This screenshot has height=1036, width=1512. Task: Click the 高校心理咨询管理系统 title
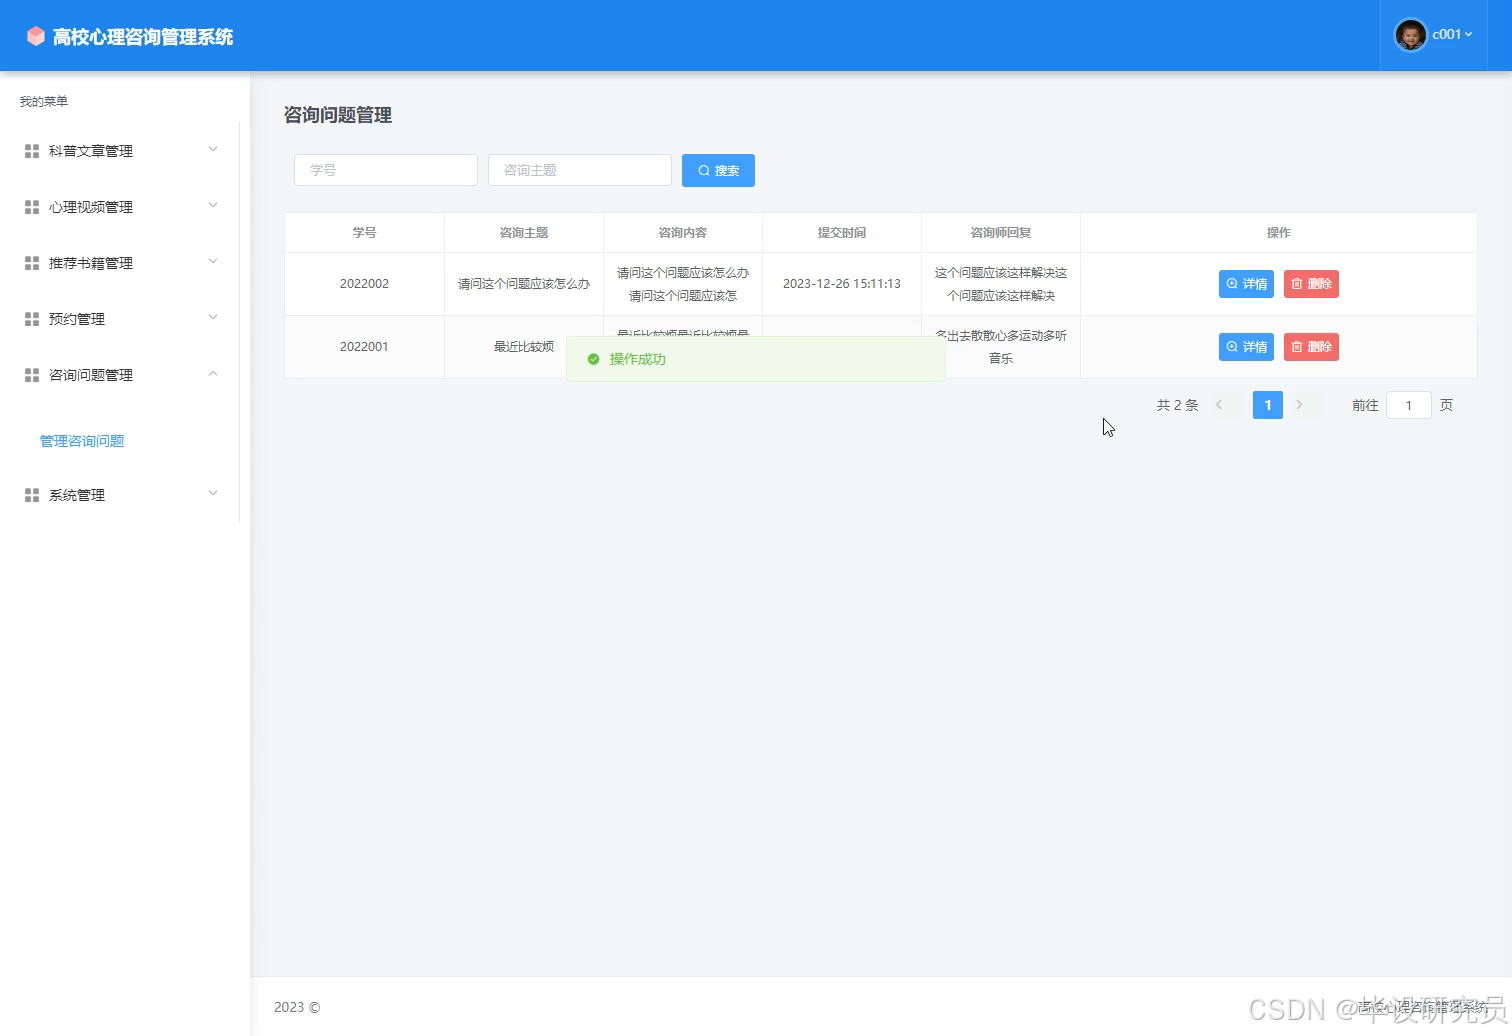143,37
